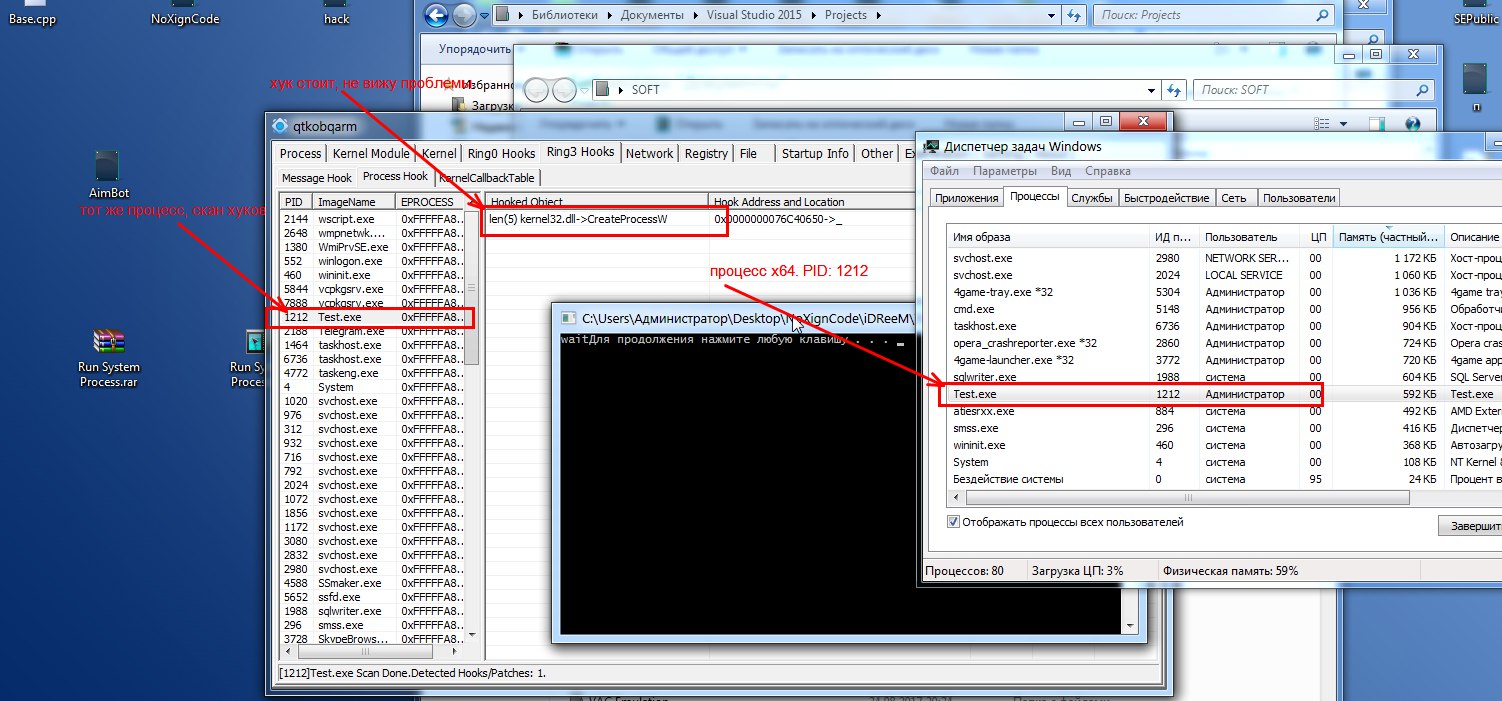The height and width of the screenshot is (701, 1502).
Task: Switch to Message Hook sub-tab
Action: point(317,178)
